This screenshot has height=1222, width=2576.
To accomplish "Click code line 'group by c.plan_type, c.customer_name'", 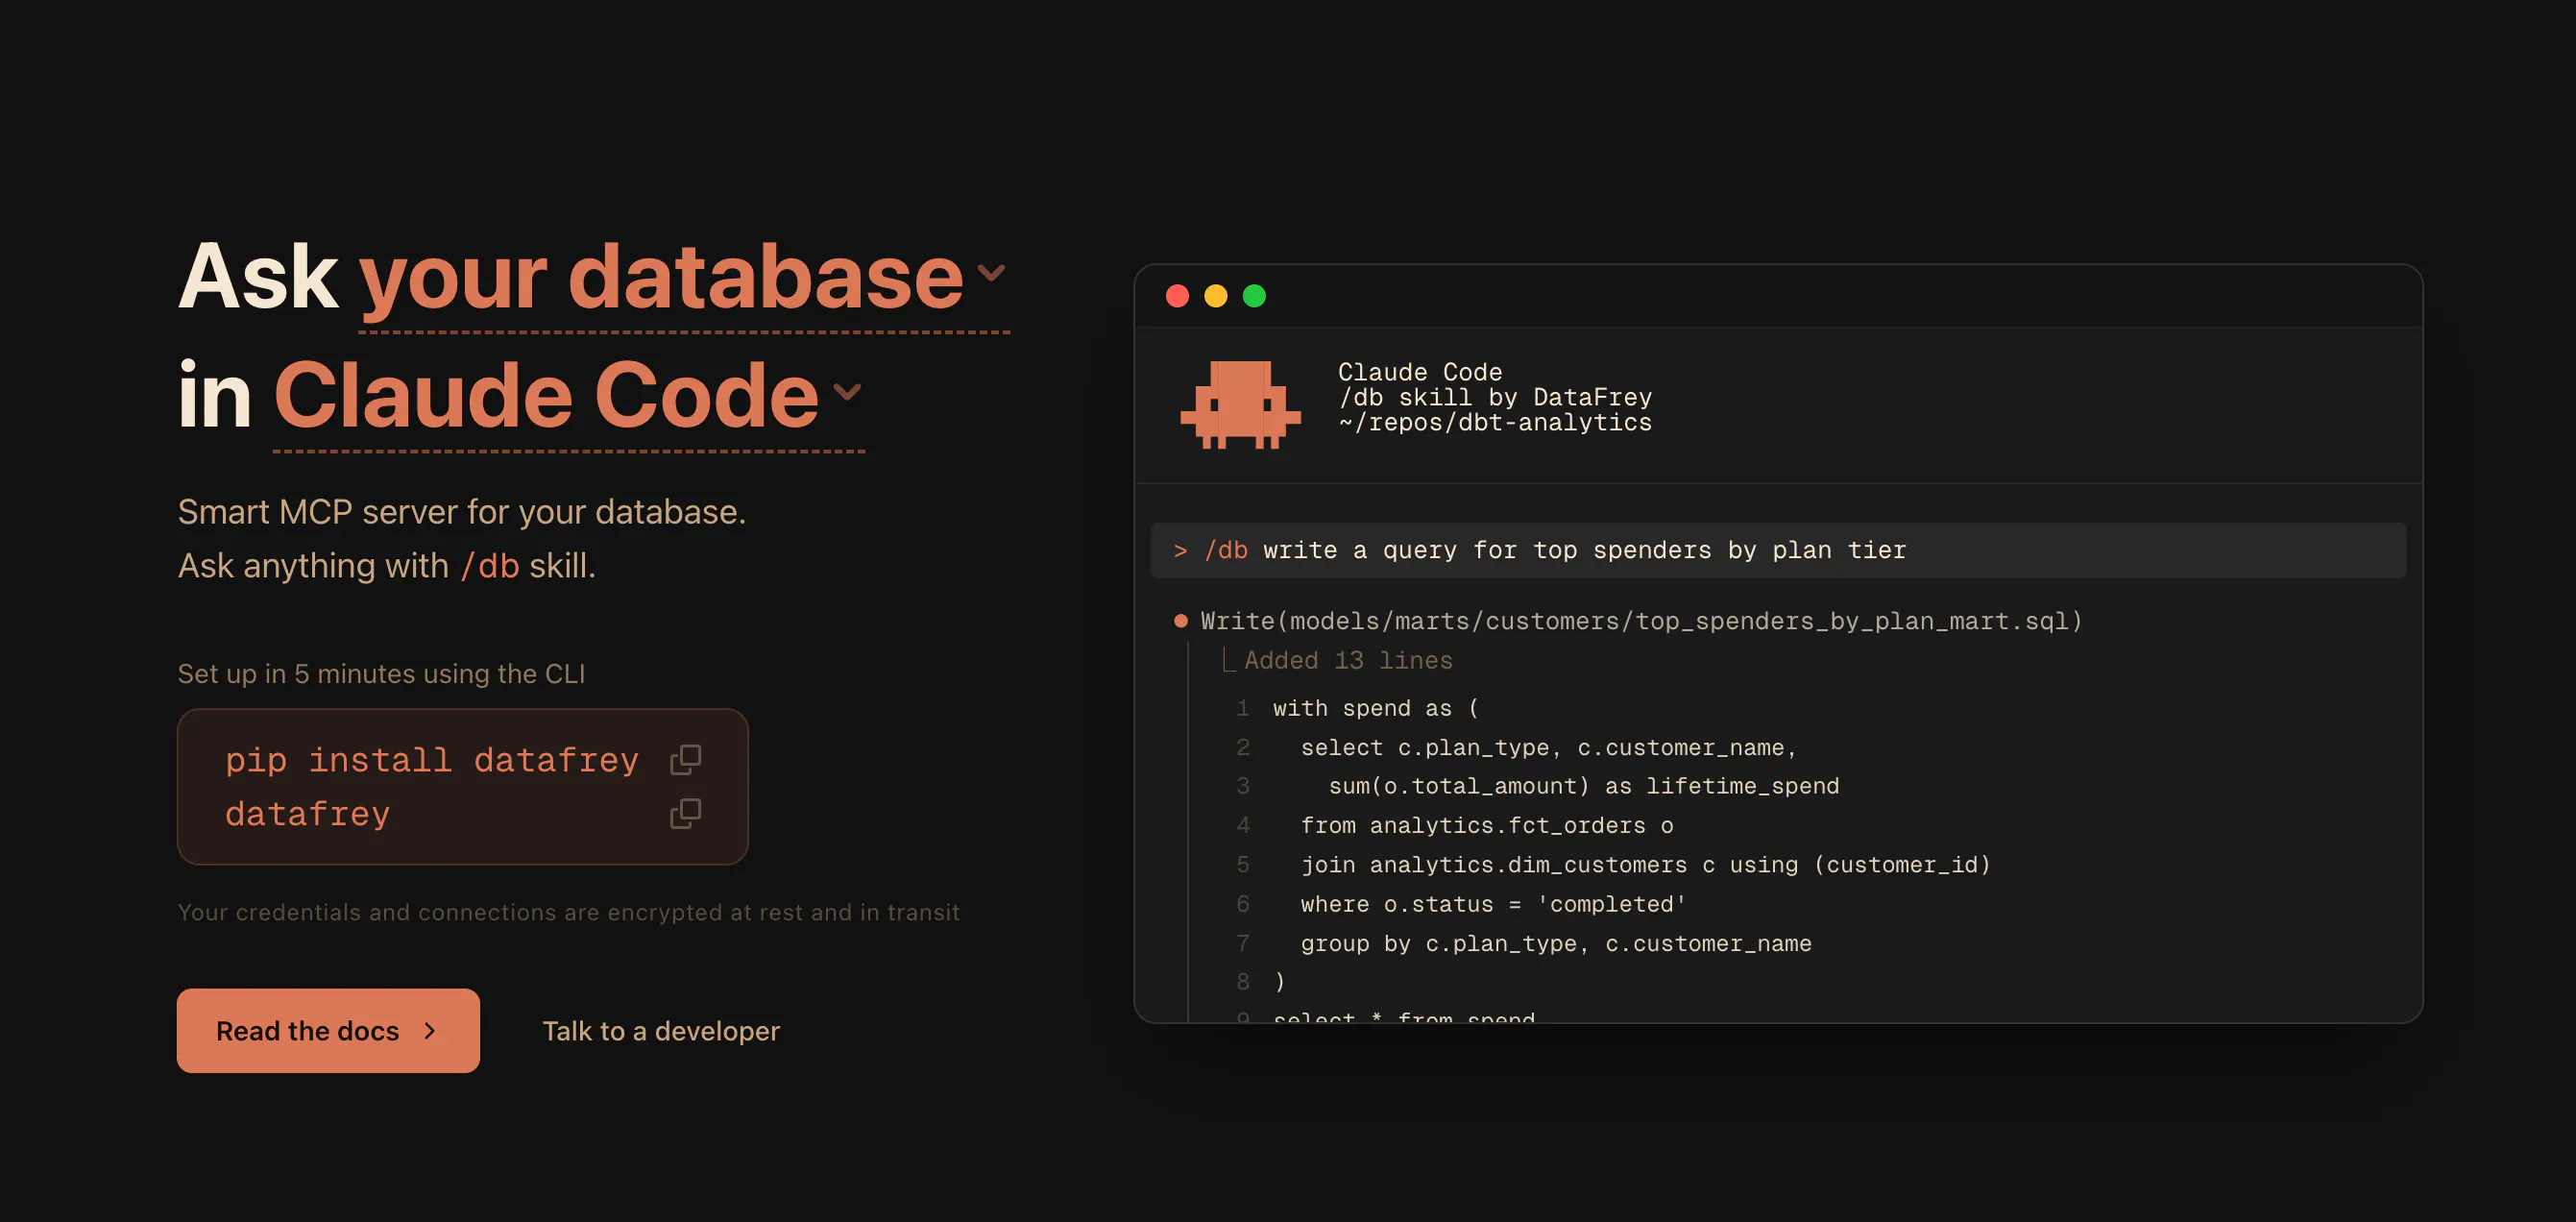I will [1555, 943].
